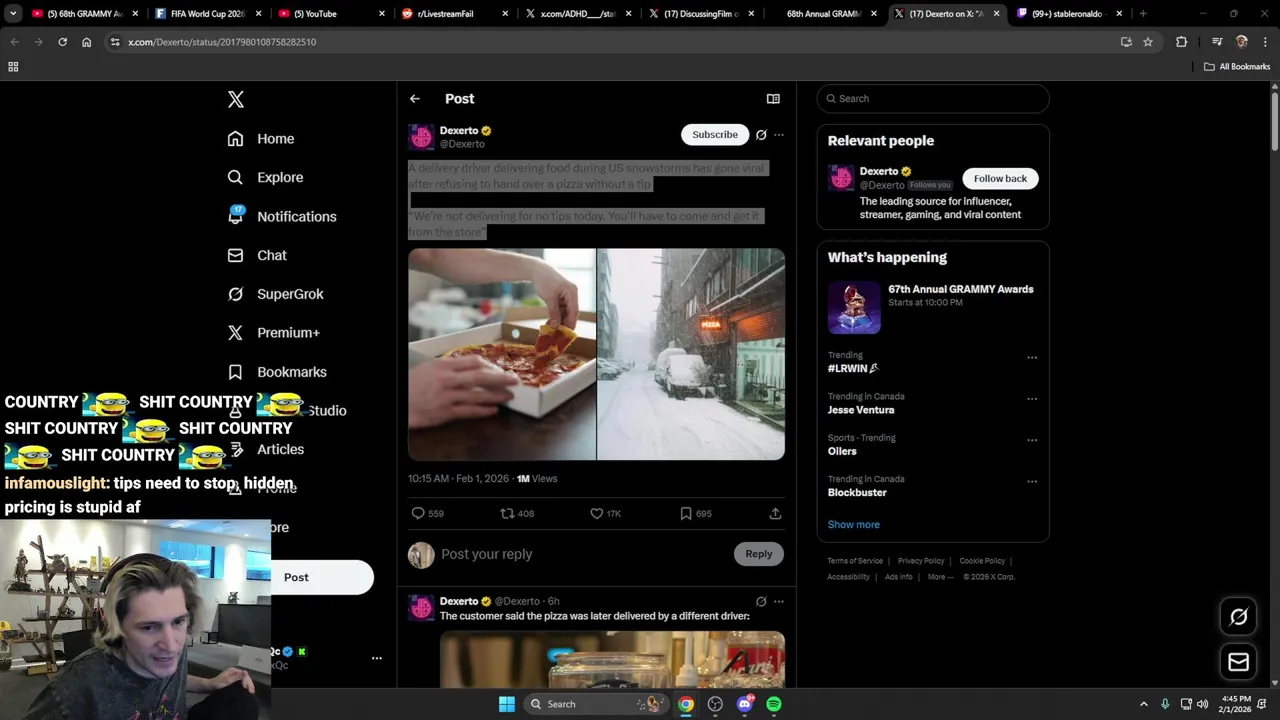Image resolution: width=1280 pixels, height=720 pixels.
Task: Open the Windows Start menu
Action: (506, 704)
